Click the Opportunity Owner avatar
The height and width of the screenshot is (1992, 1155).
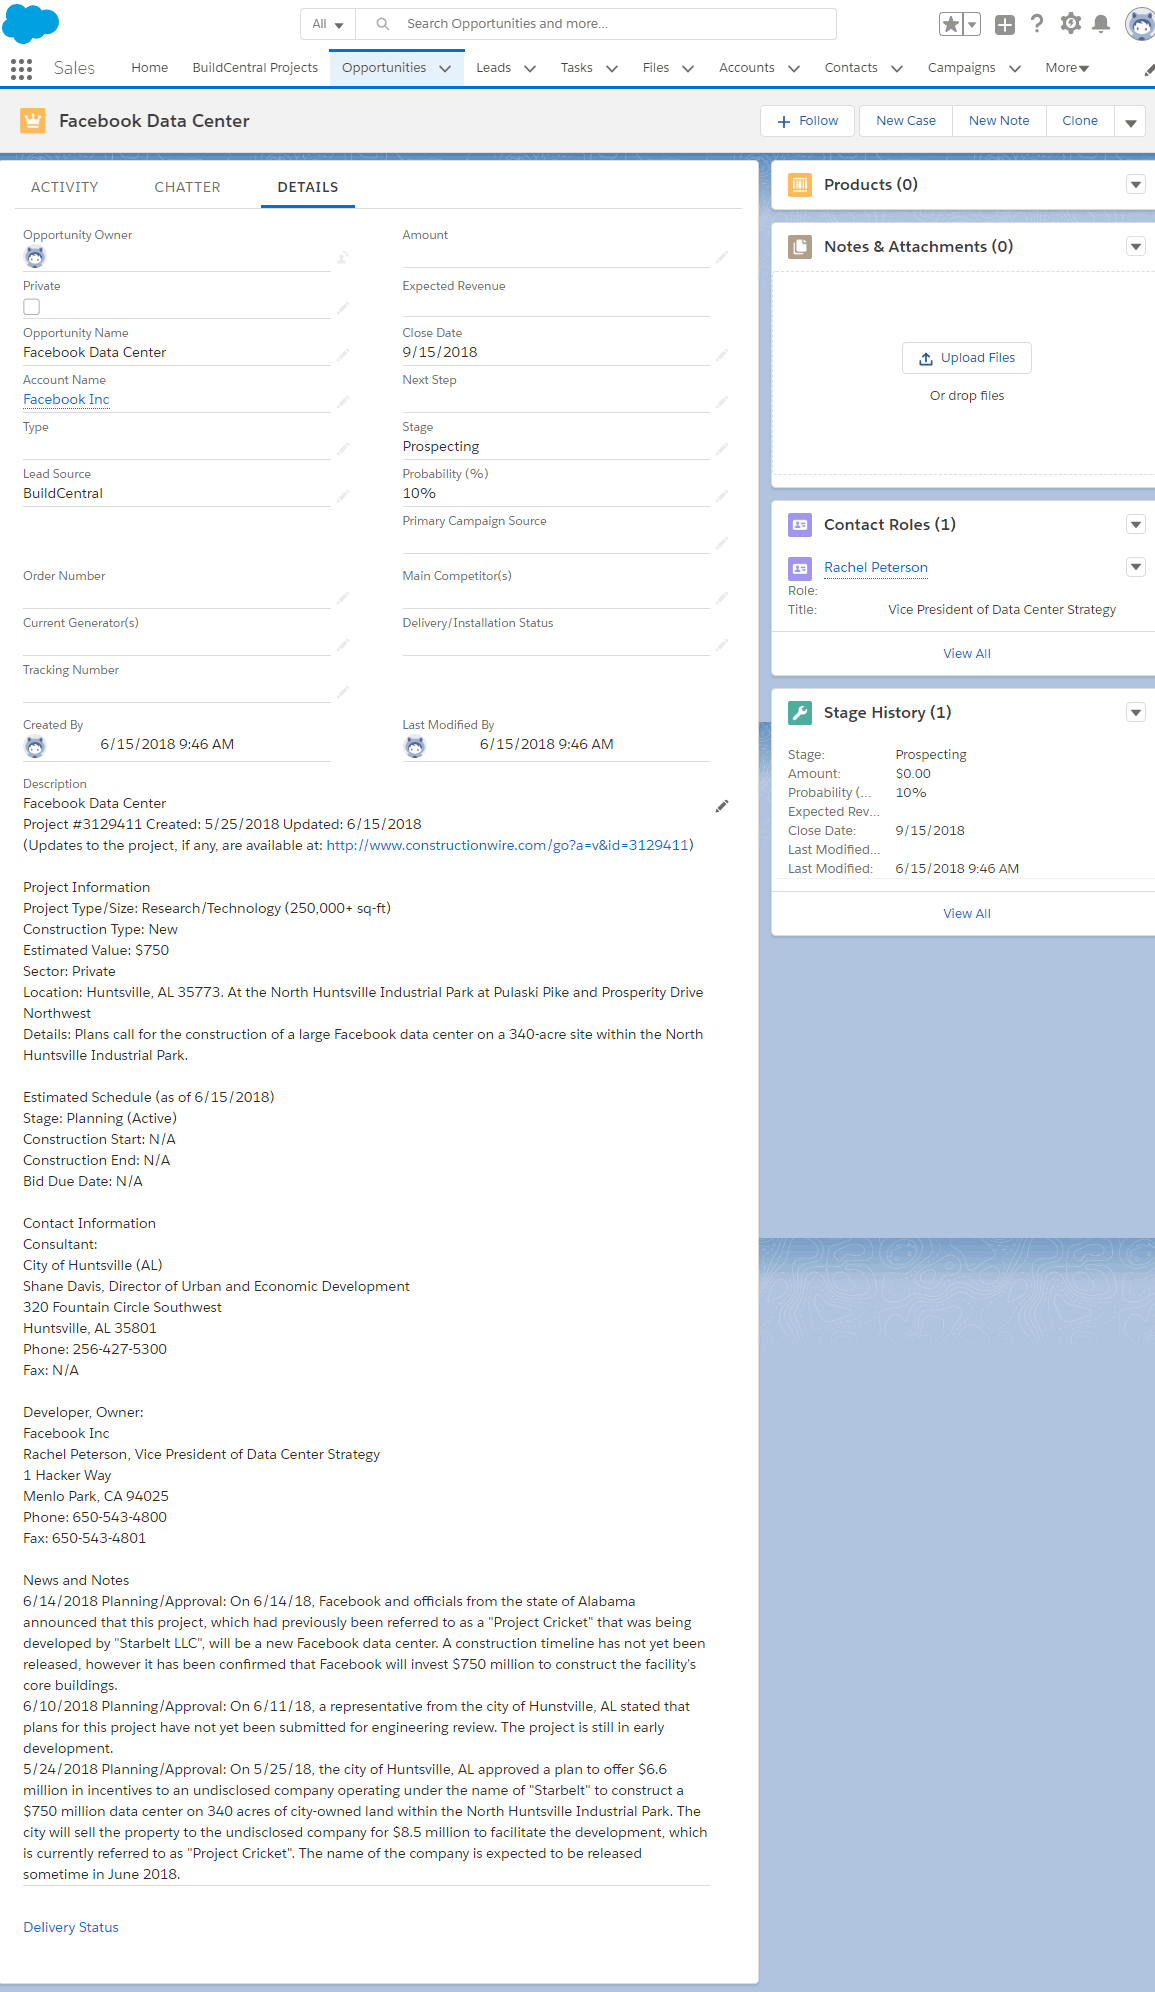point(35,257)
